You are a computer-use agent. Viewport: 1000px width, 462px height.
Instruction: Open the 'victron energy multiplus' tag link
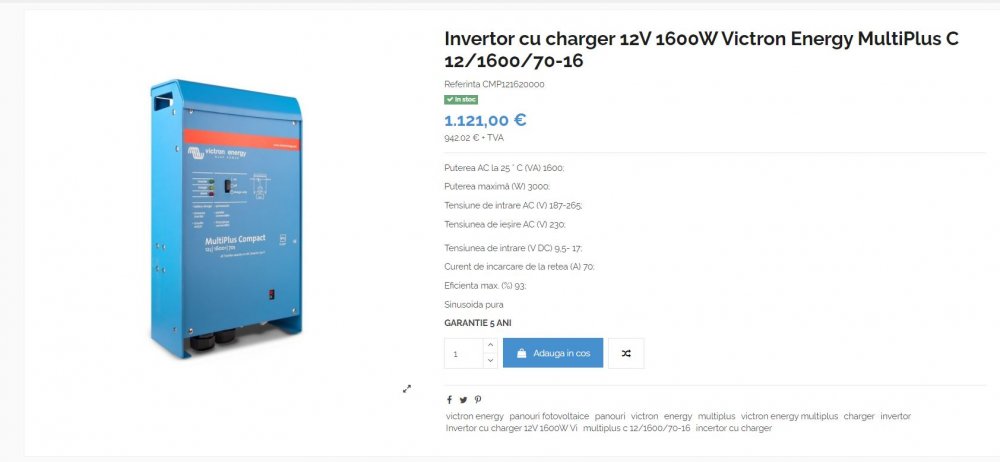790,416
